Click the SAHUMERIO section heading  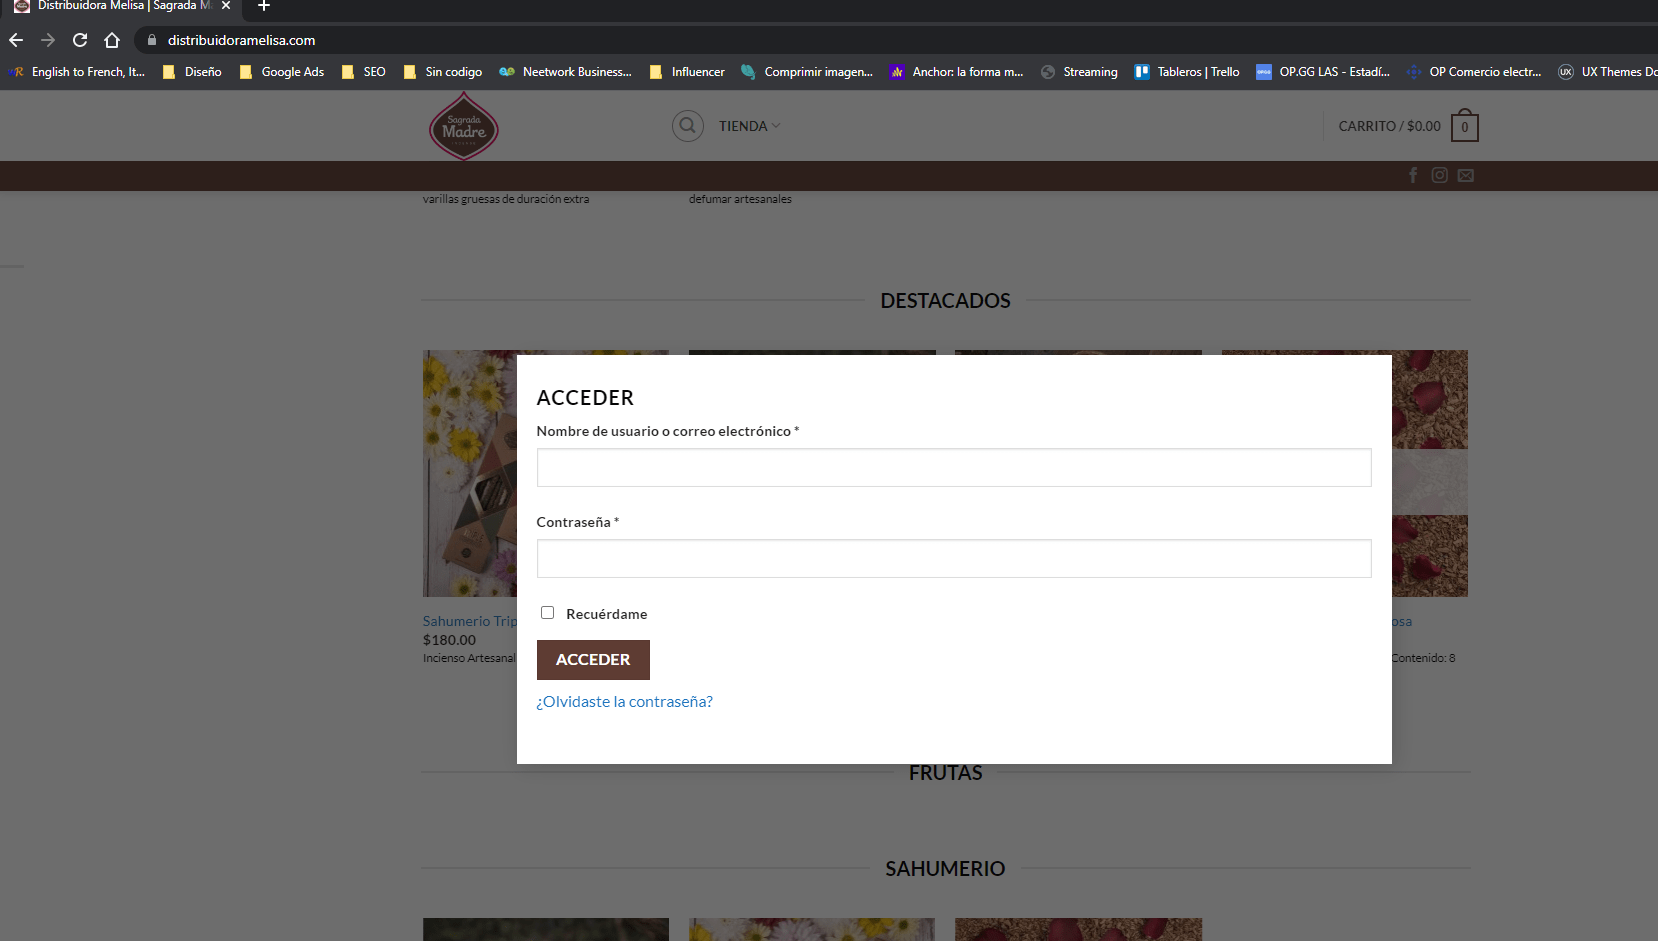[x=945, y=869]
